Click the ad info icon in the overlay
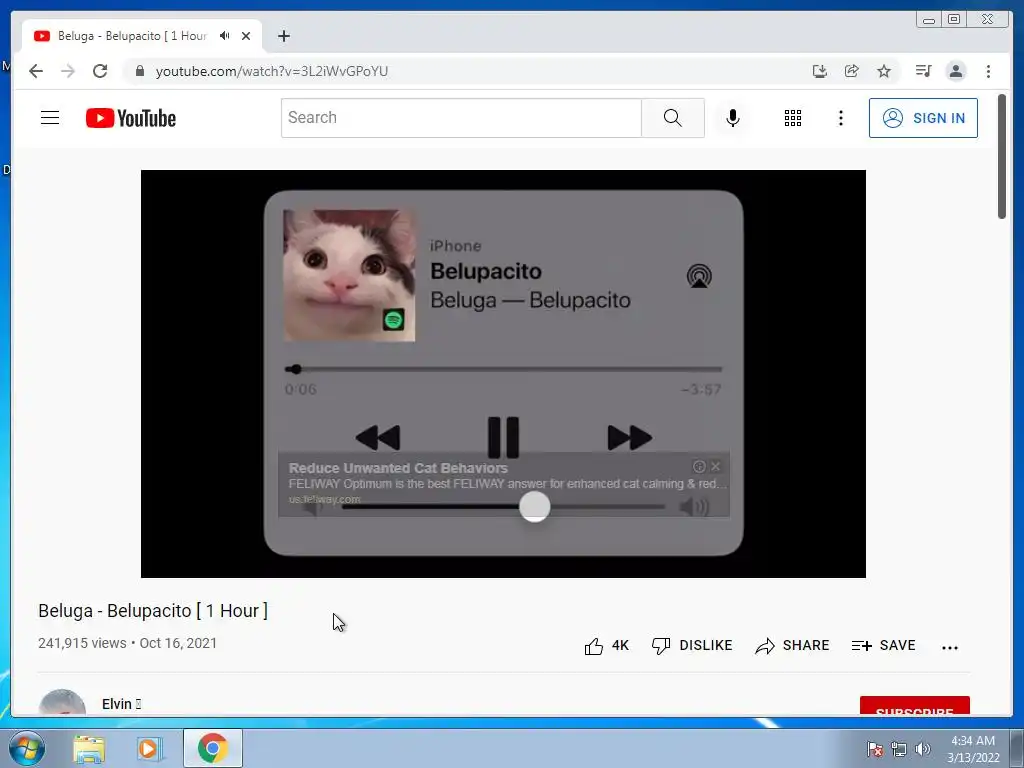The width and height of the screenshot is (1024, 768). tap(699, 466)
